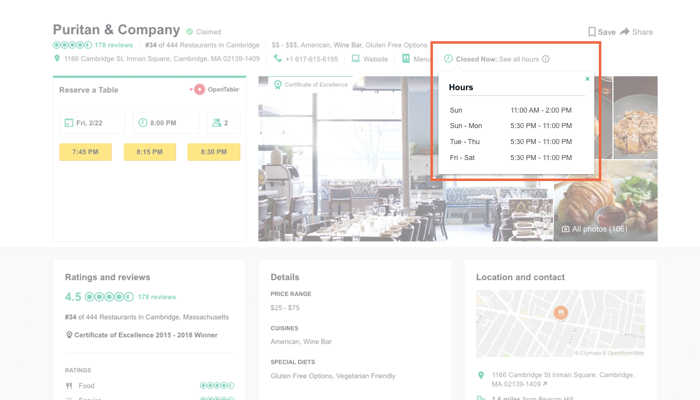Reserve the 8:30 PM time slot
Image resolution: width=700 pixels, height=400 pixels.
(214, 152)
